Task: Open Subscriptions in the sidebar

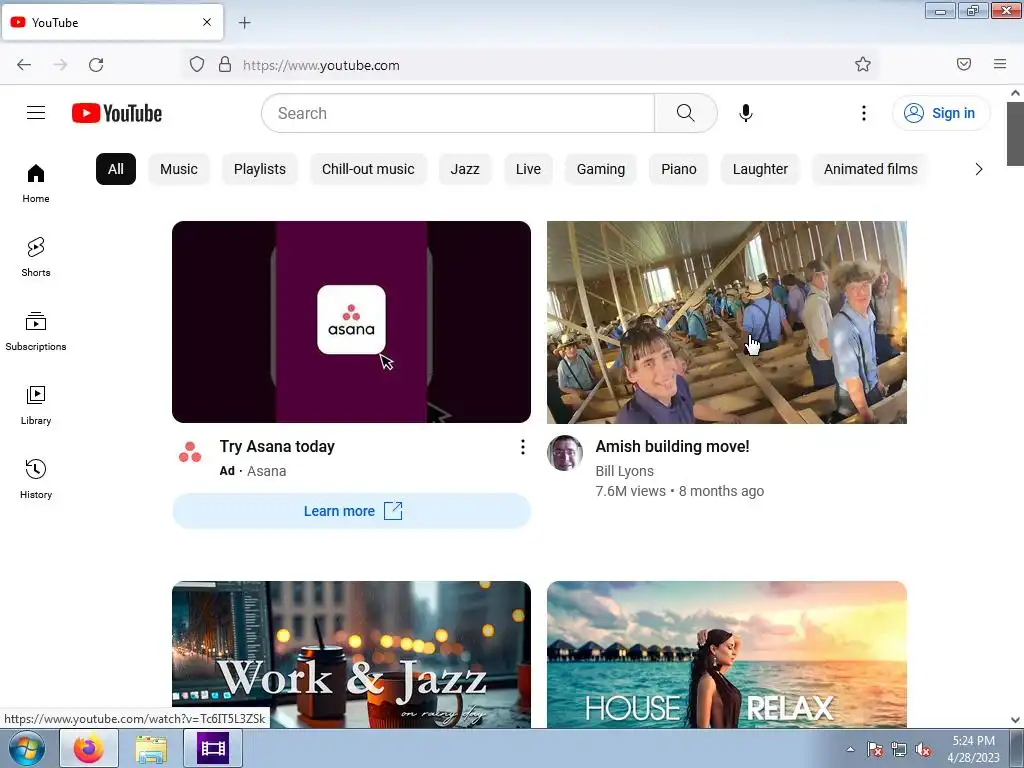Action: (36, 332)
